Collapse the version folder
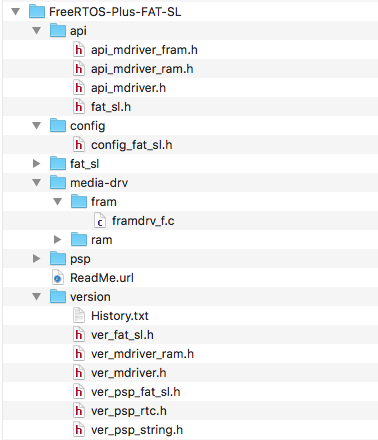This screenshot has width=378, height=440. coord(37,297)
